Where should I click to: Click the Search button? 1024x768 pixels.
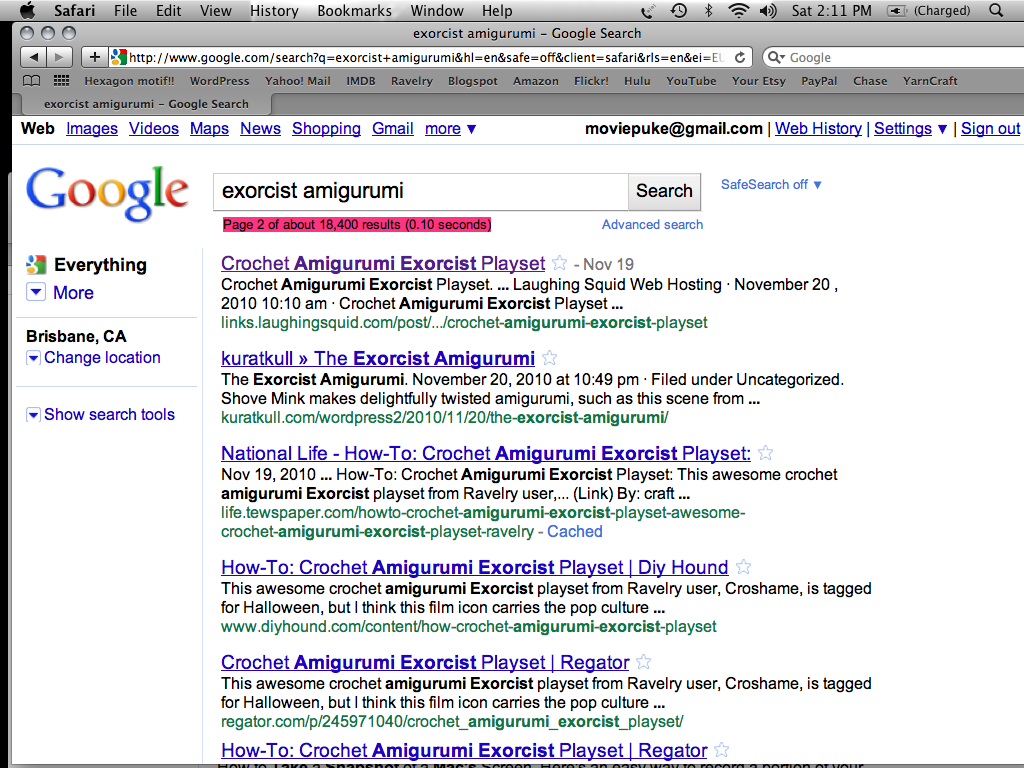coord(664,191)
